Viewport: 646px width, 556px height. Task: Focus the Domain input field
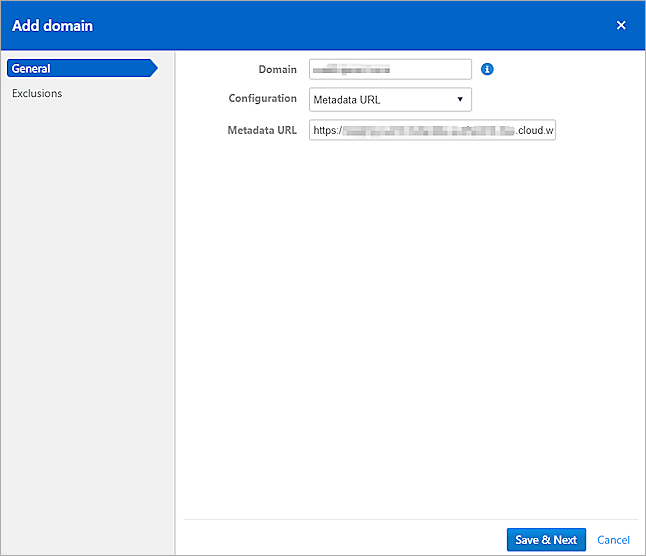(x=390, y=69)
